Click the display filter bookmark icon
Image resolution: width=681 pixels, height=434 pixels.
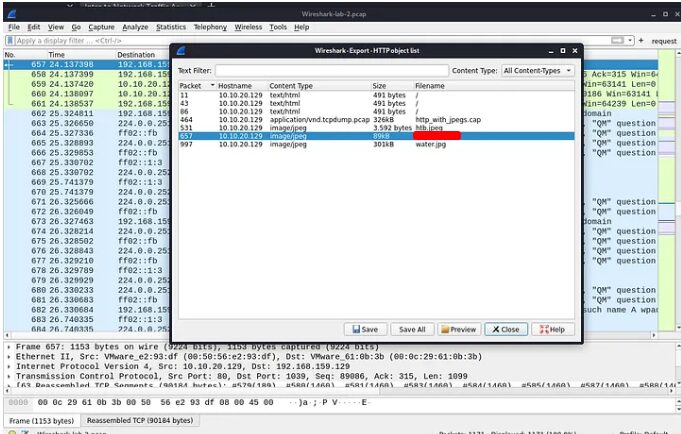click(10, 41)
